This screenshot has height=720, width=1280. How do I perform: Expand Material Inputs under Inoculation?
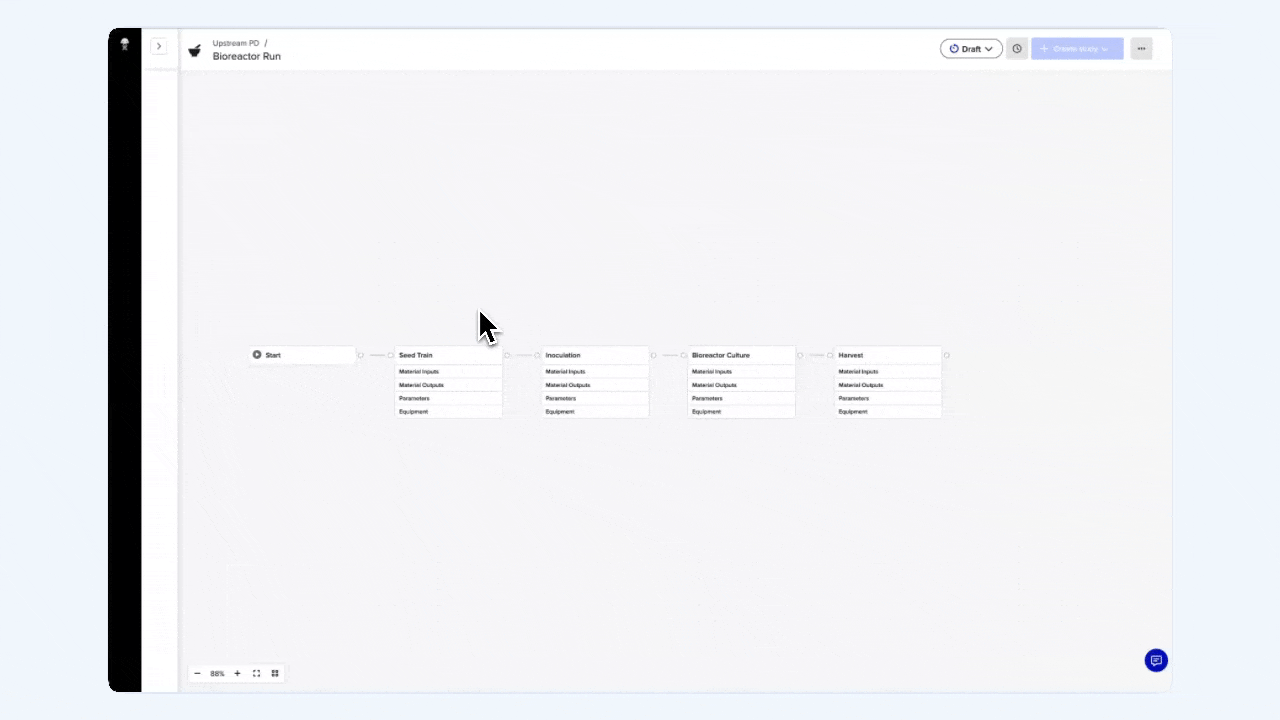point(565,371)
